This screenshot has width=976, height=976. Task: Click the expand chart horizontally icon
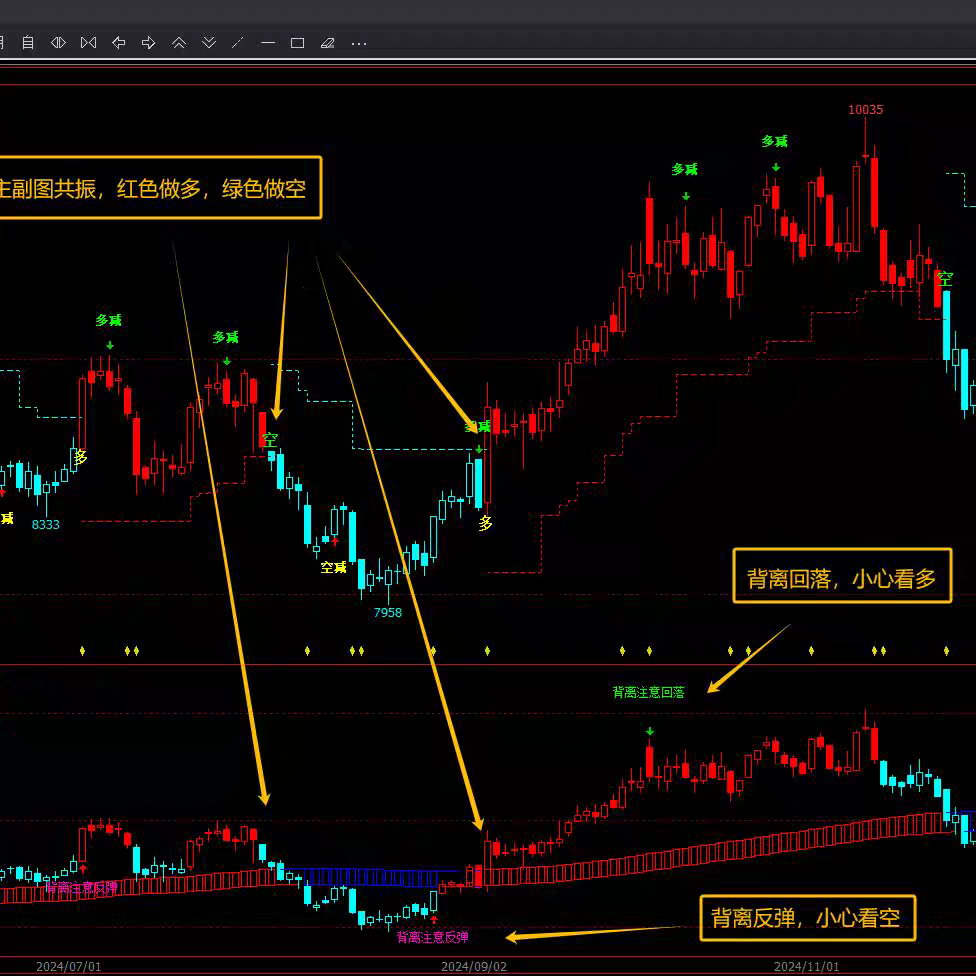point(58,43)
